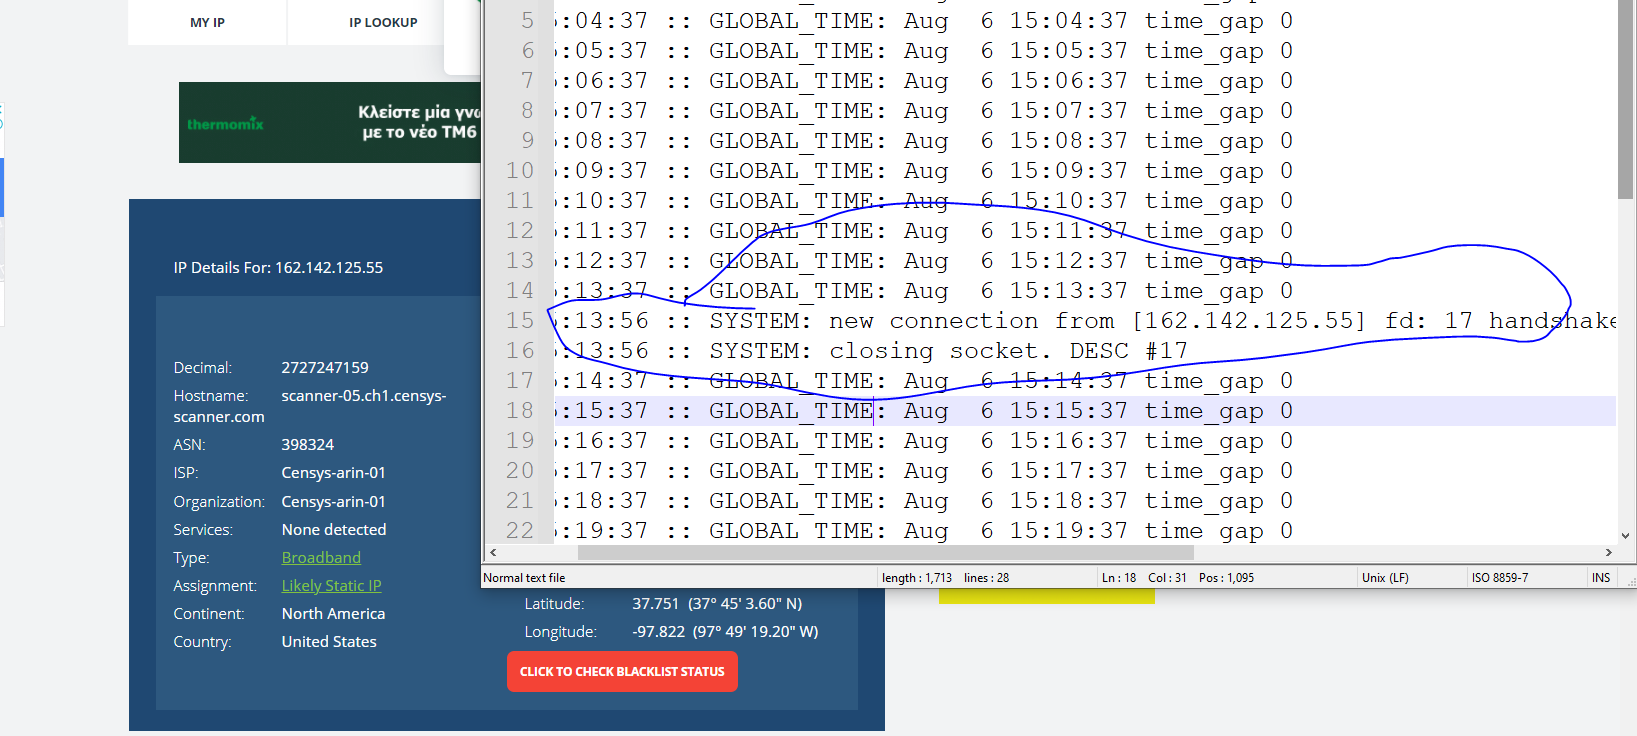Click ASN value 398324
Viewport: 1637px width, 736px height.
click(x=308, y=444)
